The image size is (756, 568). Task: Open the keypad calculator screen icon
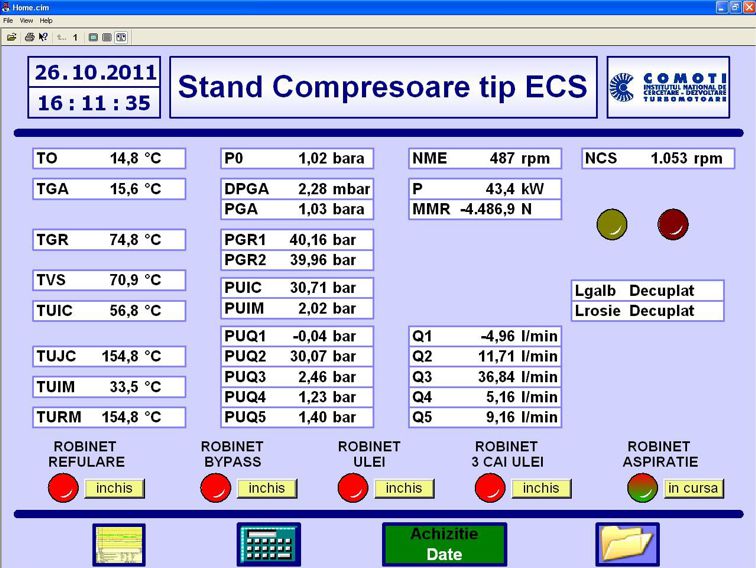269,544
